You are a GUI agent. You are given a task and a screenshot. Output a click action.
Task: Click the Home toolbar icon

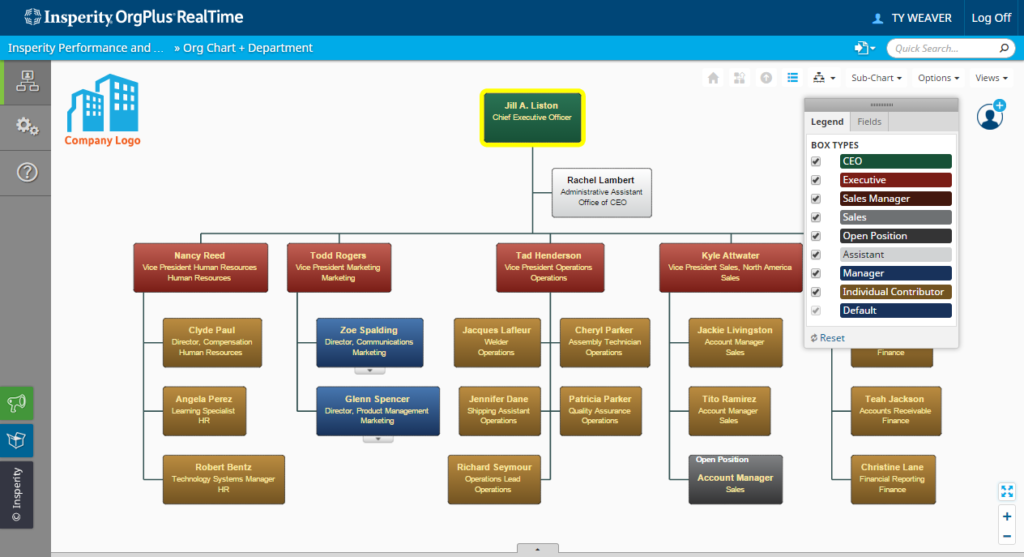click(x=713, y=78)
